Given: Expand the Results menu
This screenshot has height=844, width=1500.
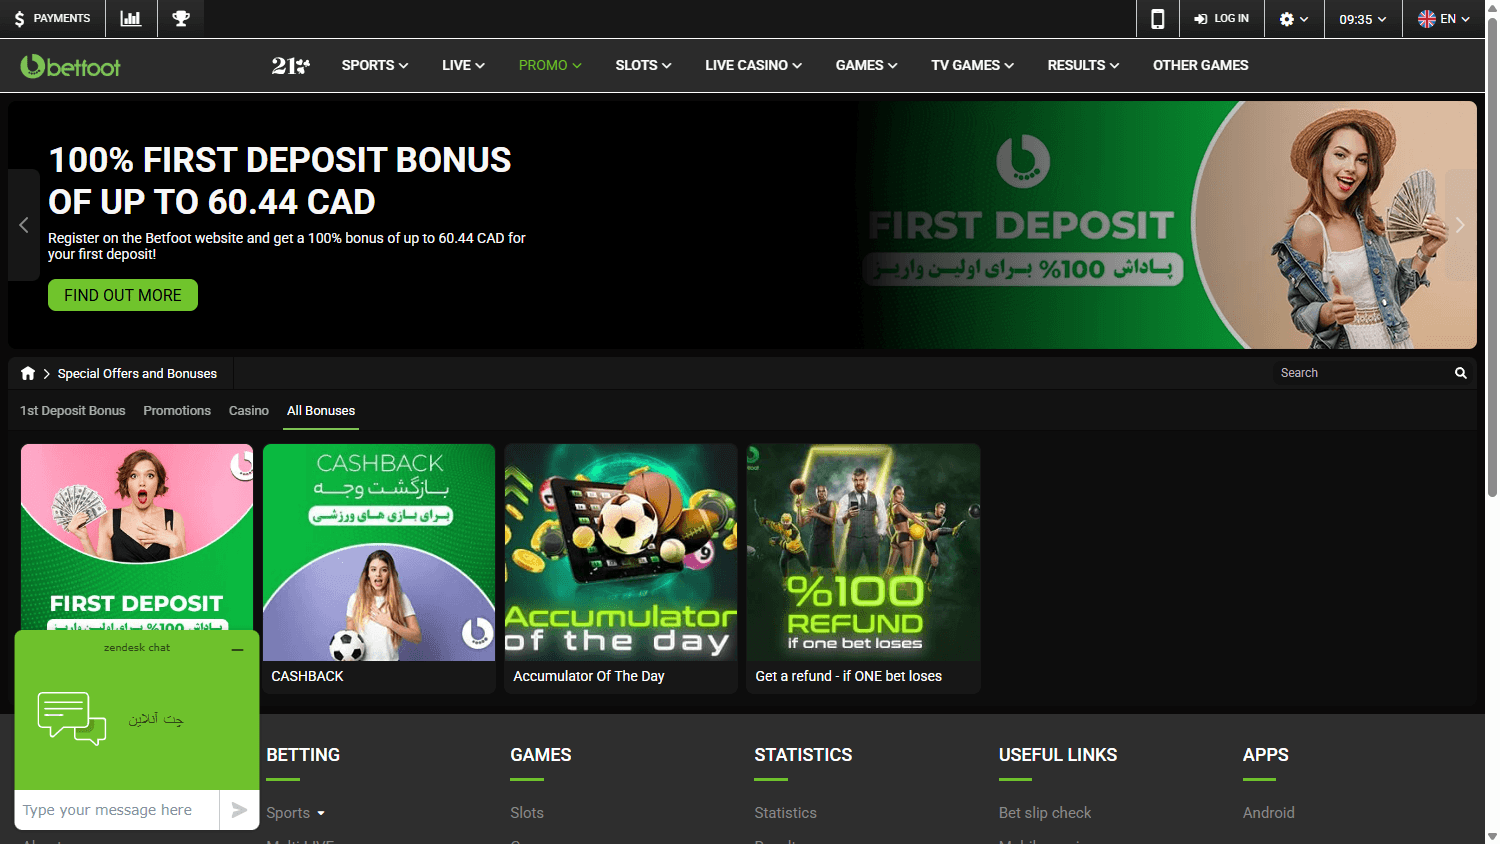Looking at the screenshot, I should 1083,65.
